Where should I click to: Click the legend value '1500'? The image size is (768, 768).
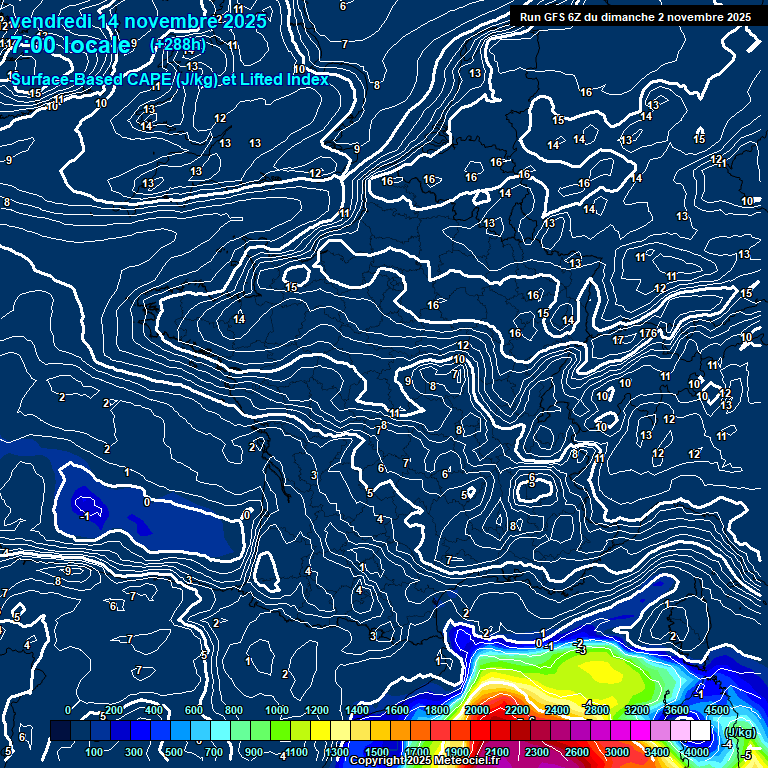coord(377,752)
